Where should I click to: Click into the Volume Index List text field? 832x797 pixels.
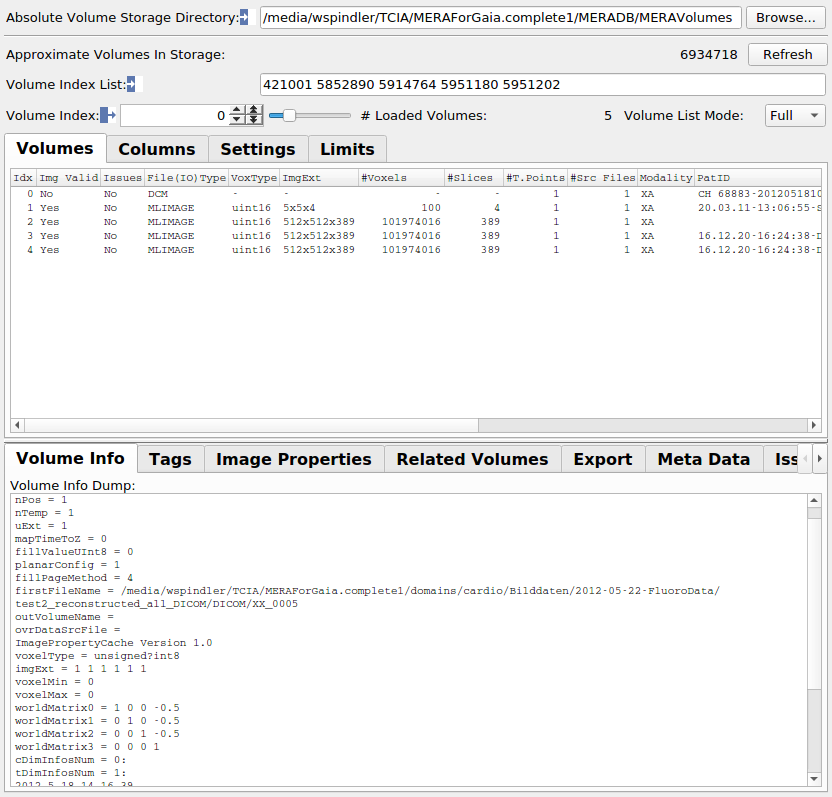(540, 86)
